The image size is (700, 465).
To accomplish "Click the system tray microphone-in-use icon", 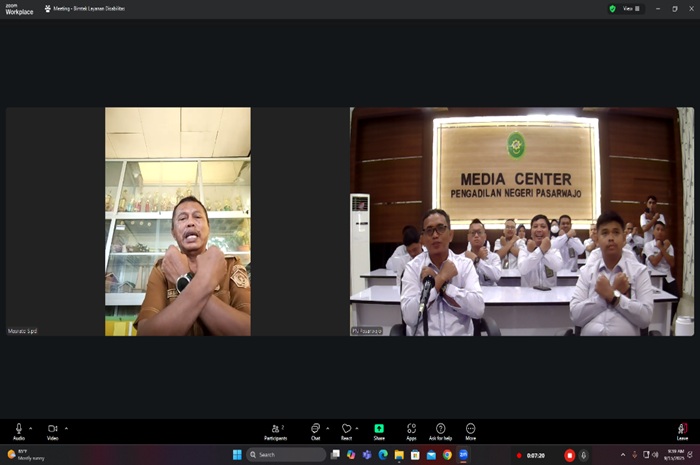I will (634, 455).
